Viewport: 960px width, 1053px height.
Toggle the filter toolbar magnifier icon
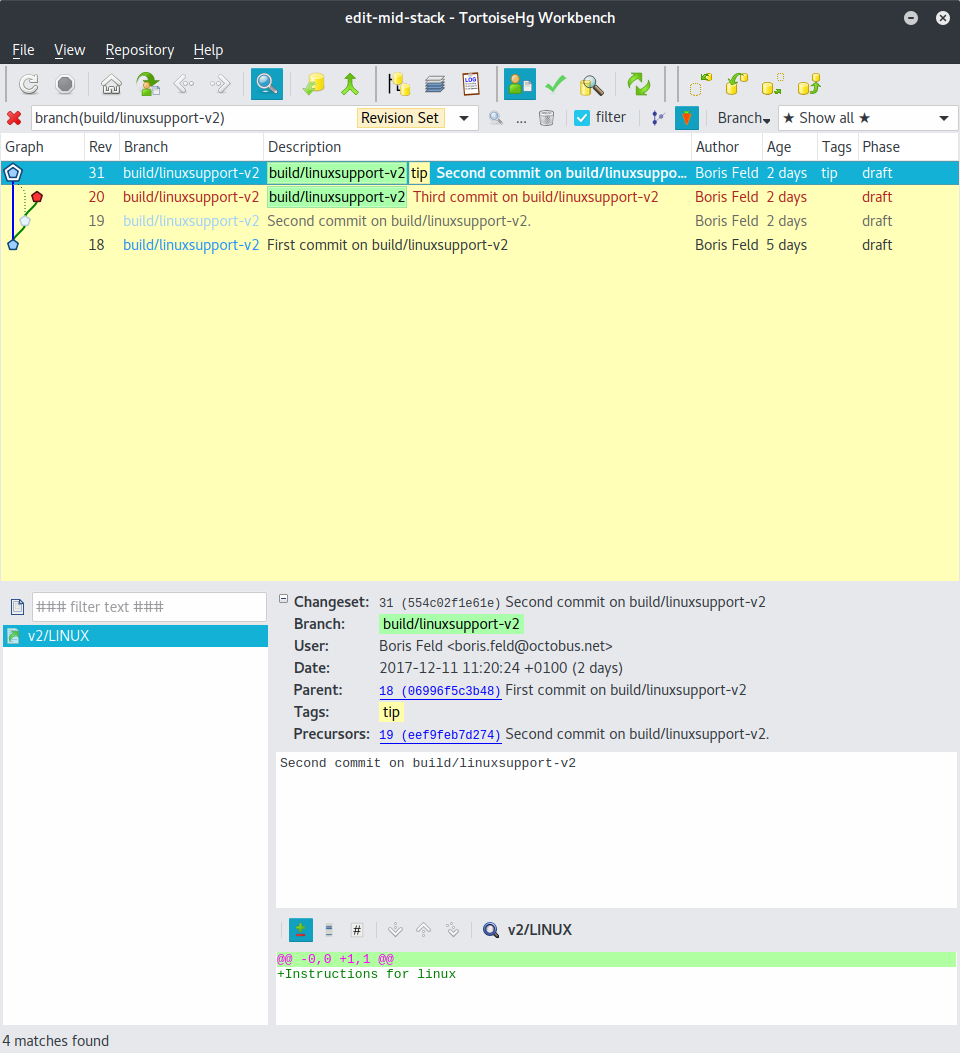[267, 85]
